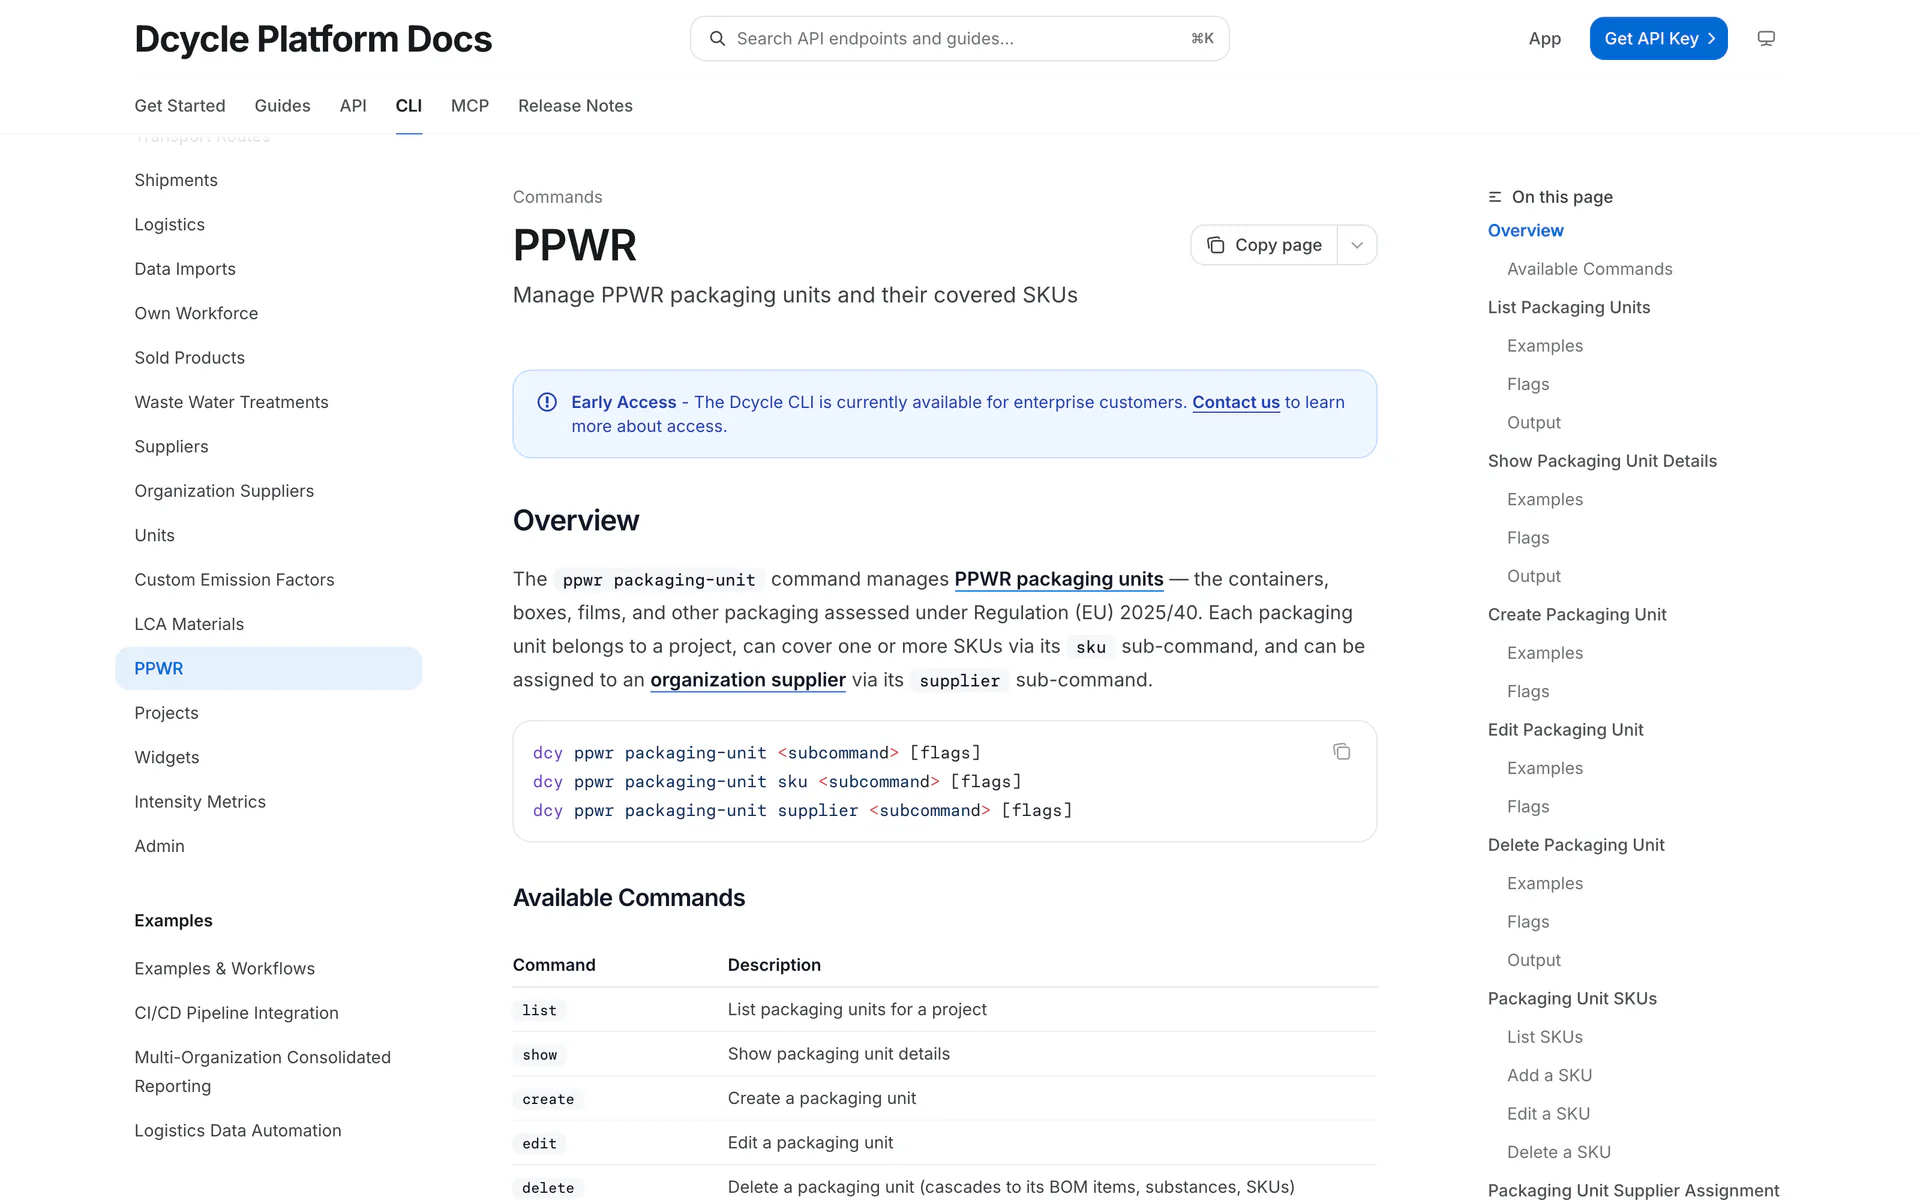Select PPWR in the sidebar
The width and height of the screenshot is (1920, 1200).
268,668
